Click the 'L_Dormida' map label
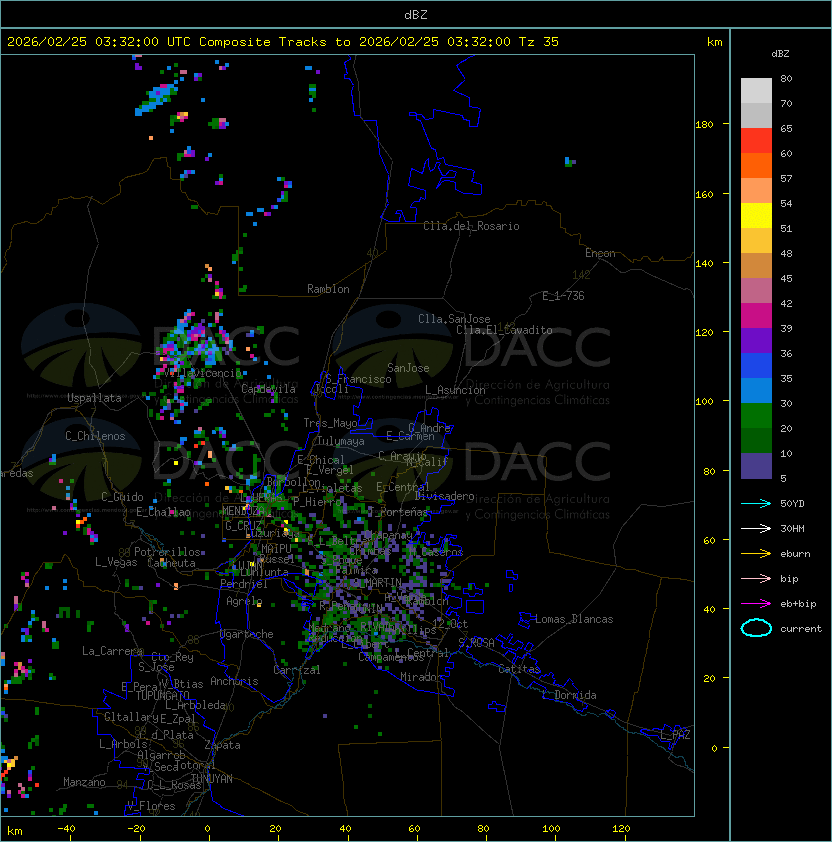 tap(569, 695)
